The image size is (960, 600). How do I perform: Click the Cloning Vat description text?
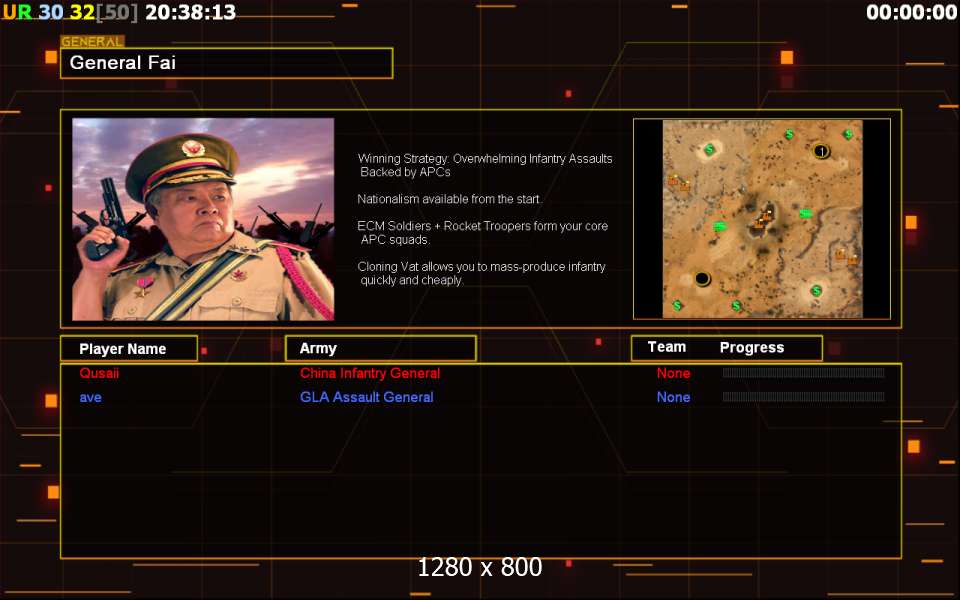coord(481,273)
